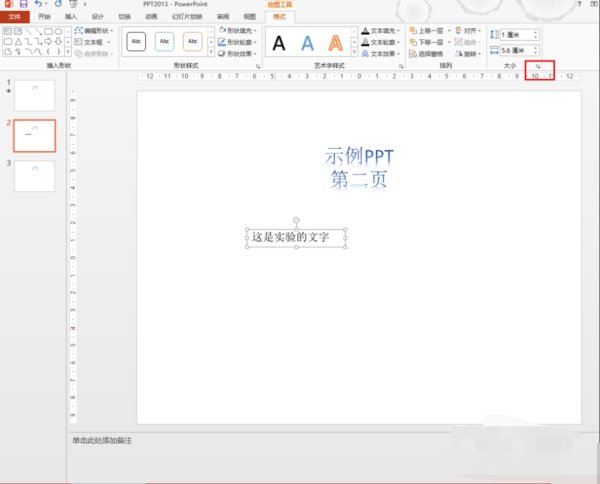Open the 选择窗格 selection pane

426,54
